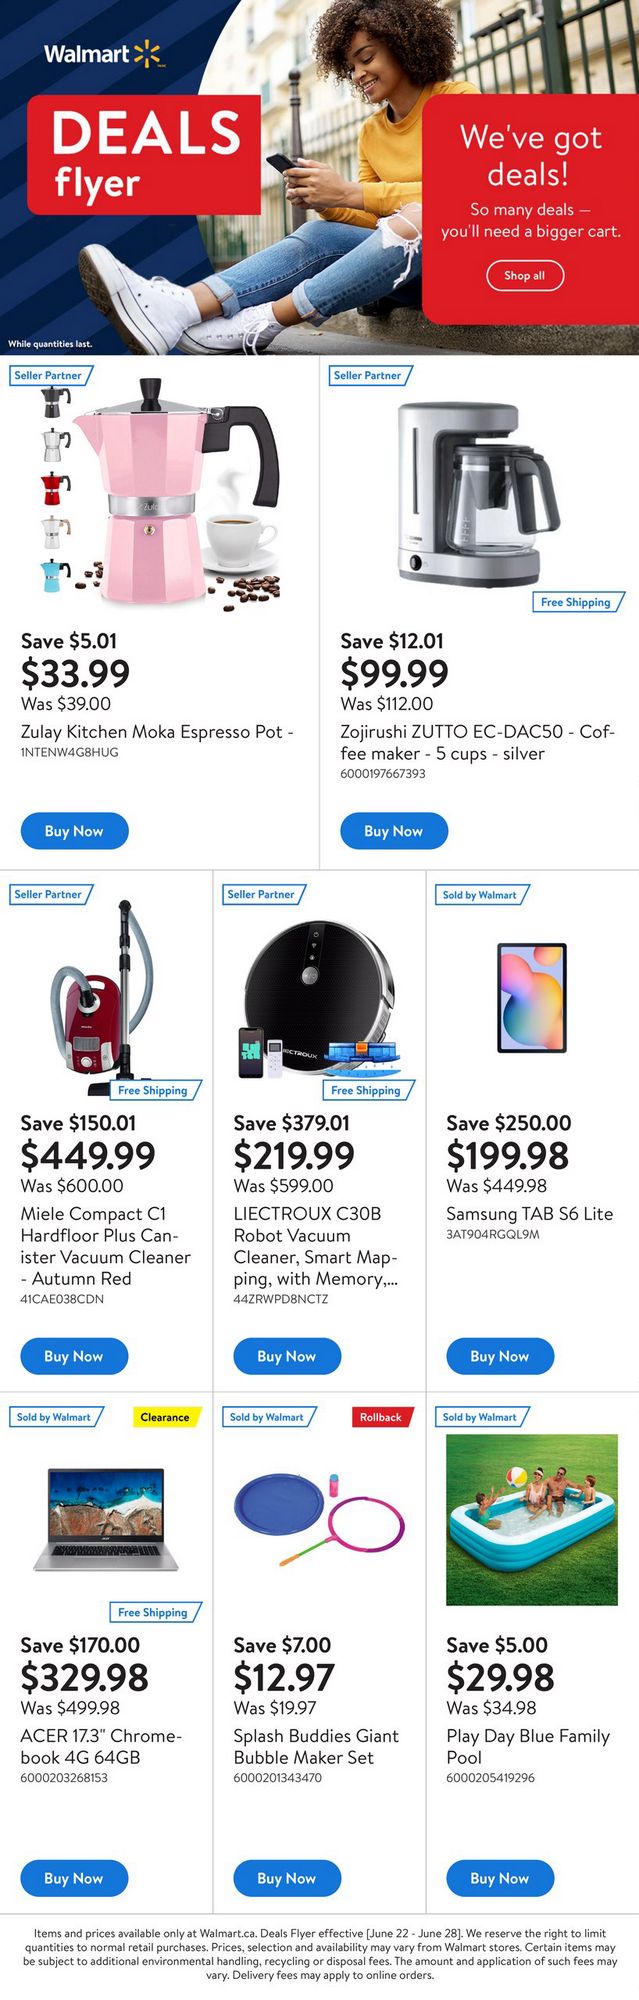Buy the Miele Compact C1 vacuum

point(74,1356)
